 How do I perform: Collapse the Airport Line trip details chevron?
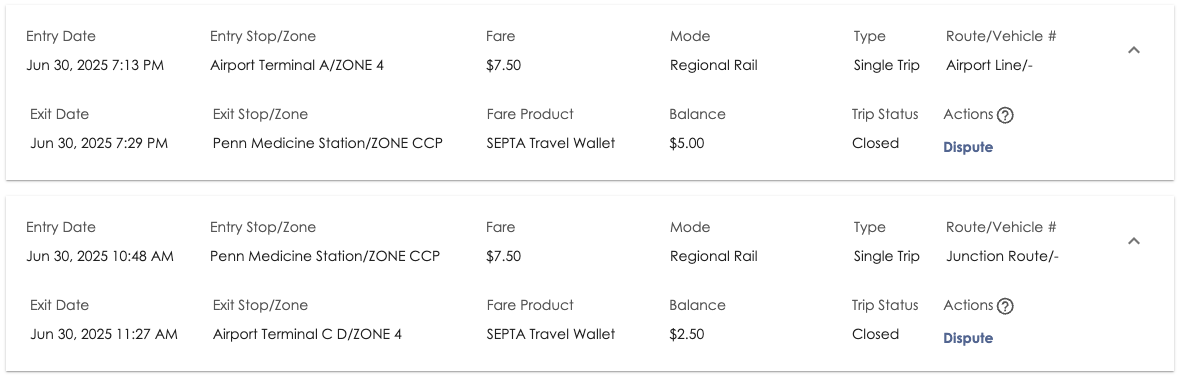click(x=1134, y=50)
